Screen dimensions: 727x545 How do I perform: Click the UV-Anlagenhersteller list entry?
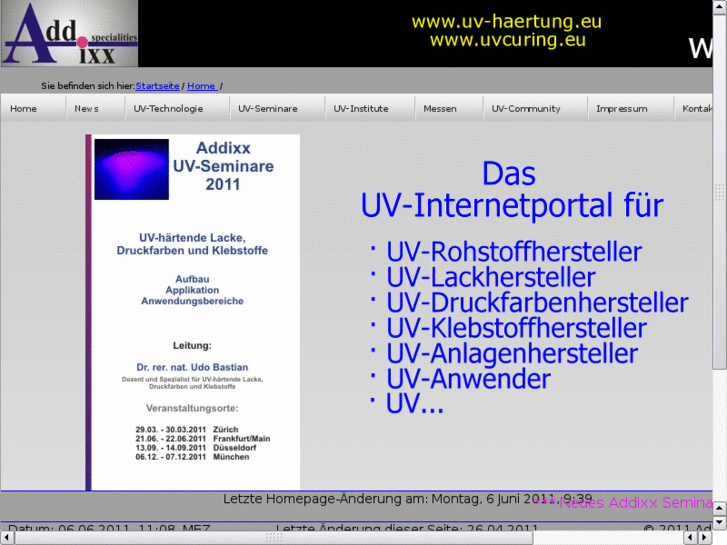tap(512, 353)
